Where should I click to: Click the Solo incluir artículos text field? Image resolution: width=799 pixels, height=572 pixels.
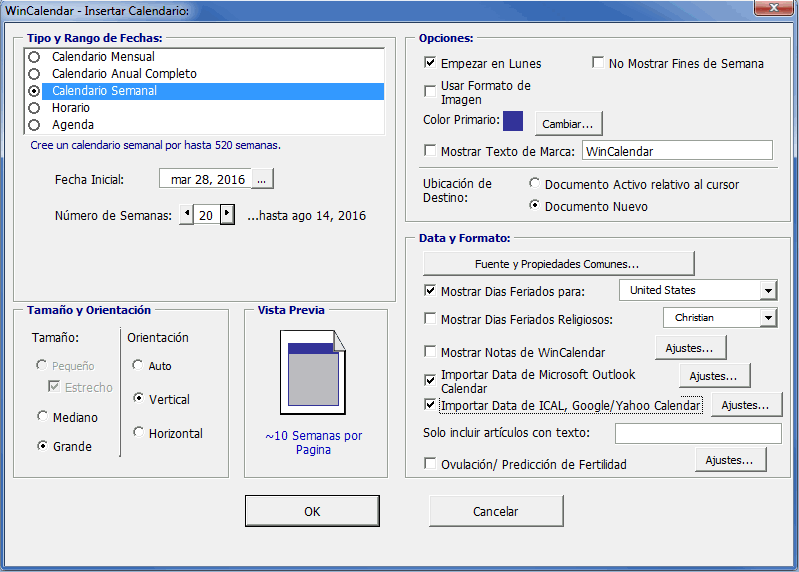(x=697, y=433)
